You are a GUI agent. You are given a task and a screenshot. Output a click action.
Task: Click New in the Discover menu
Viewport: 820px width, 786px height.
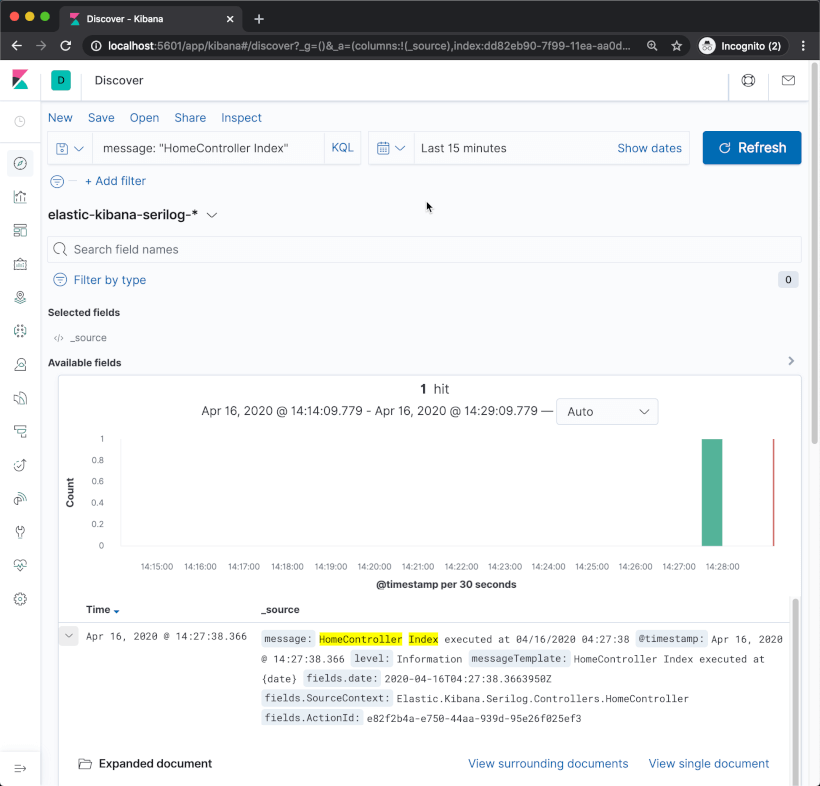pyautogui.click(x=60, y=118)
